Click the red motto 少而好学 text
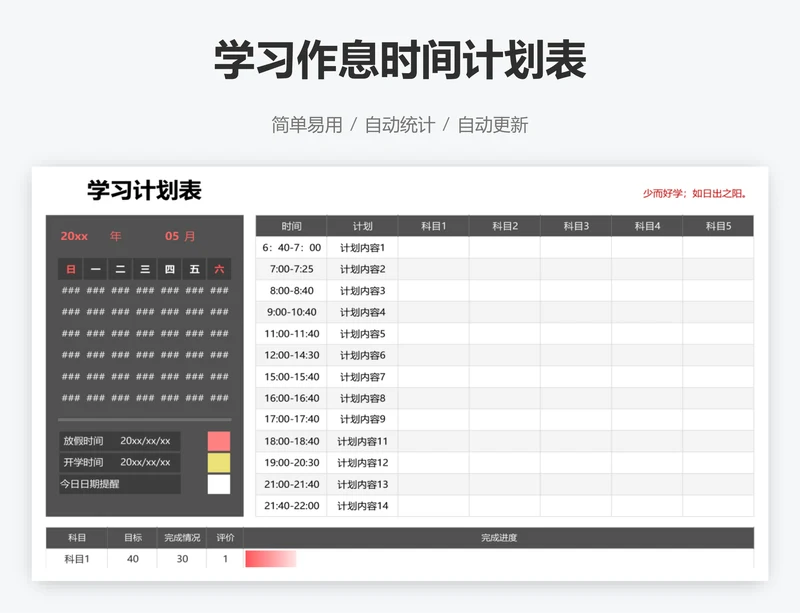800x613 pixels. pyautogui.click(x=695, y=193)
